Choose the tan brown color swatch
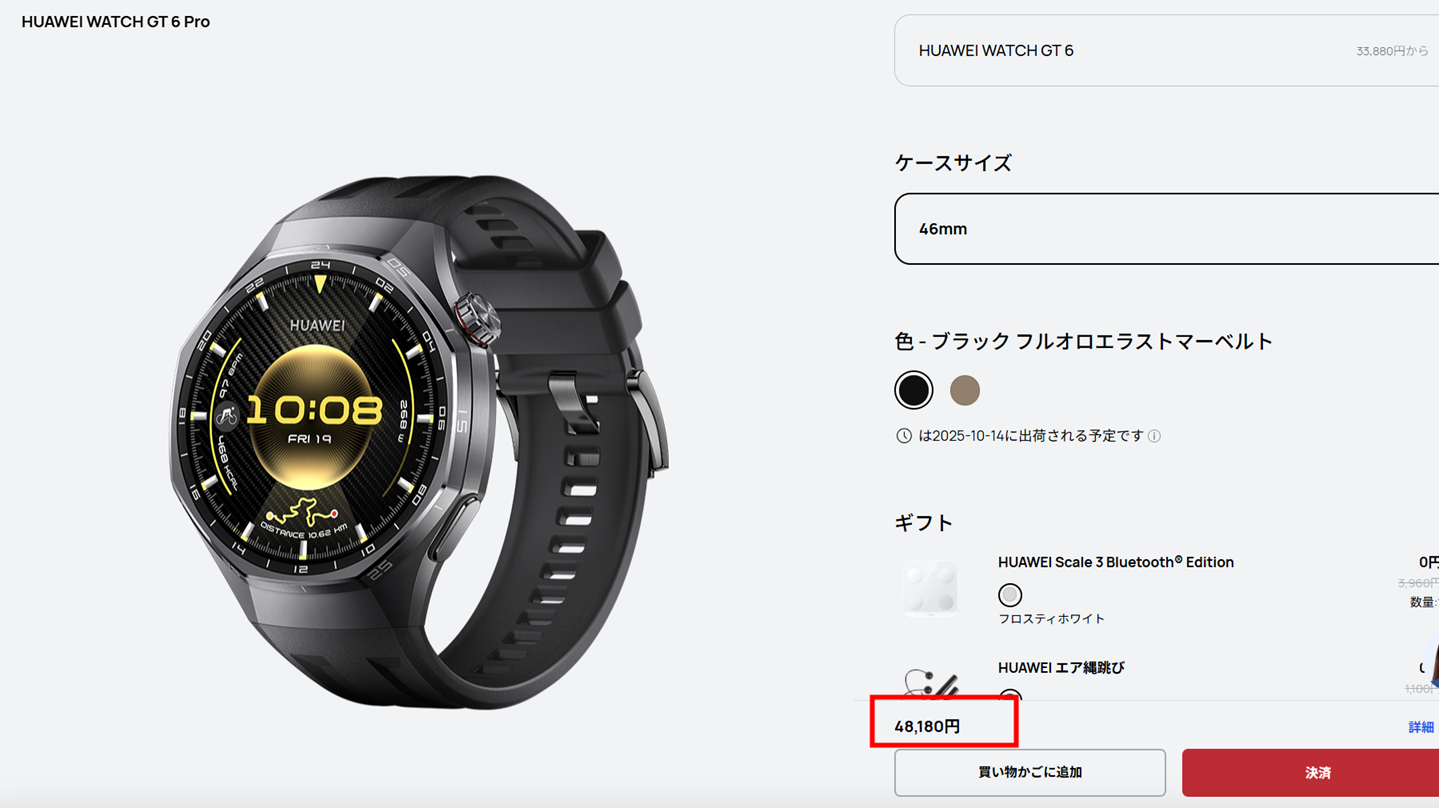1439x808 pixels. click(x=965, y=390)
